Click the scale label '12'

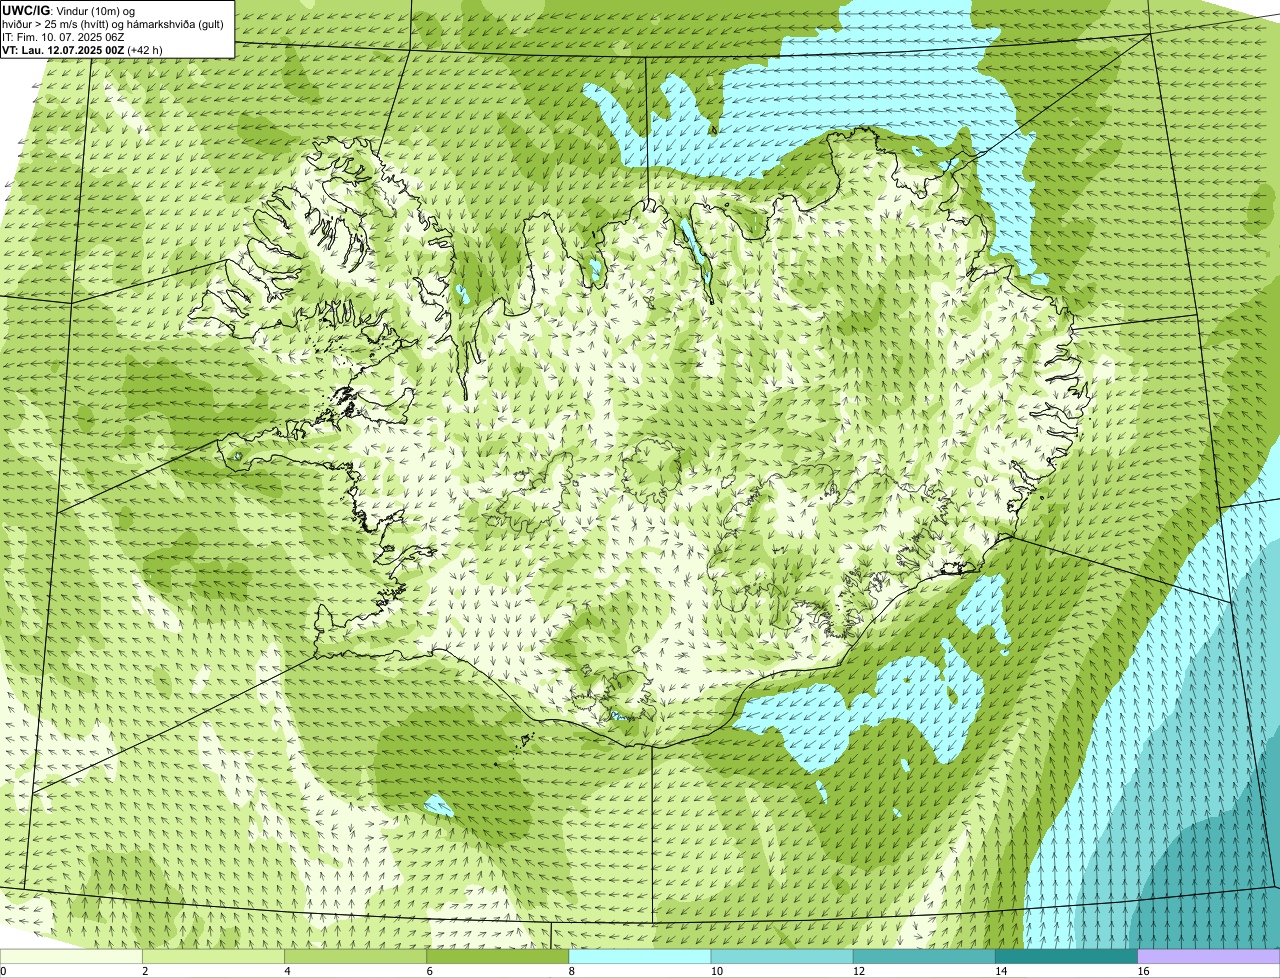click(858, 971)
